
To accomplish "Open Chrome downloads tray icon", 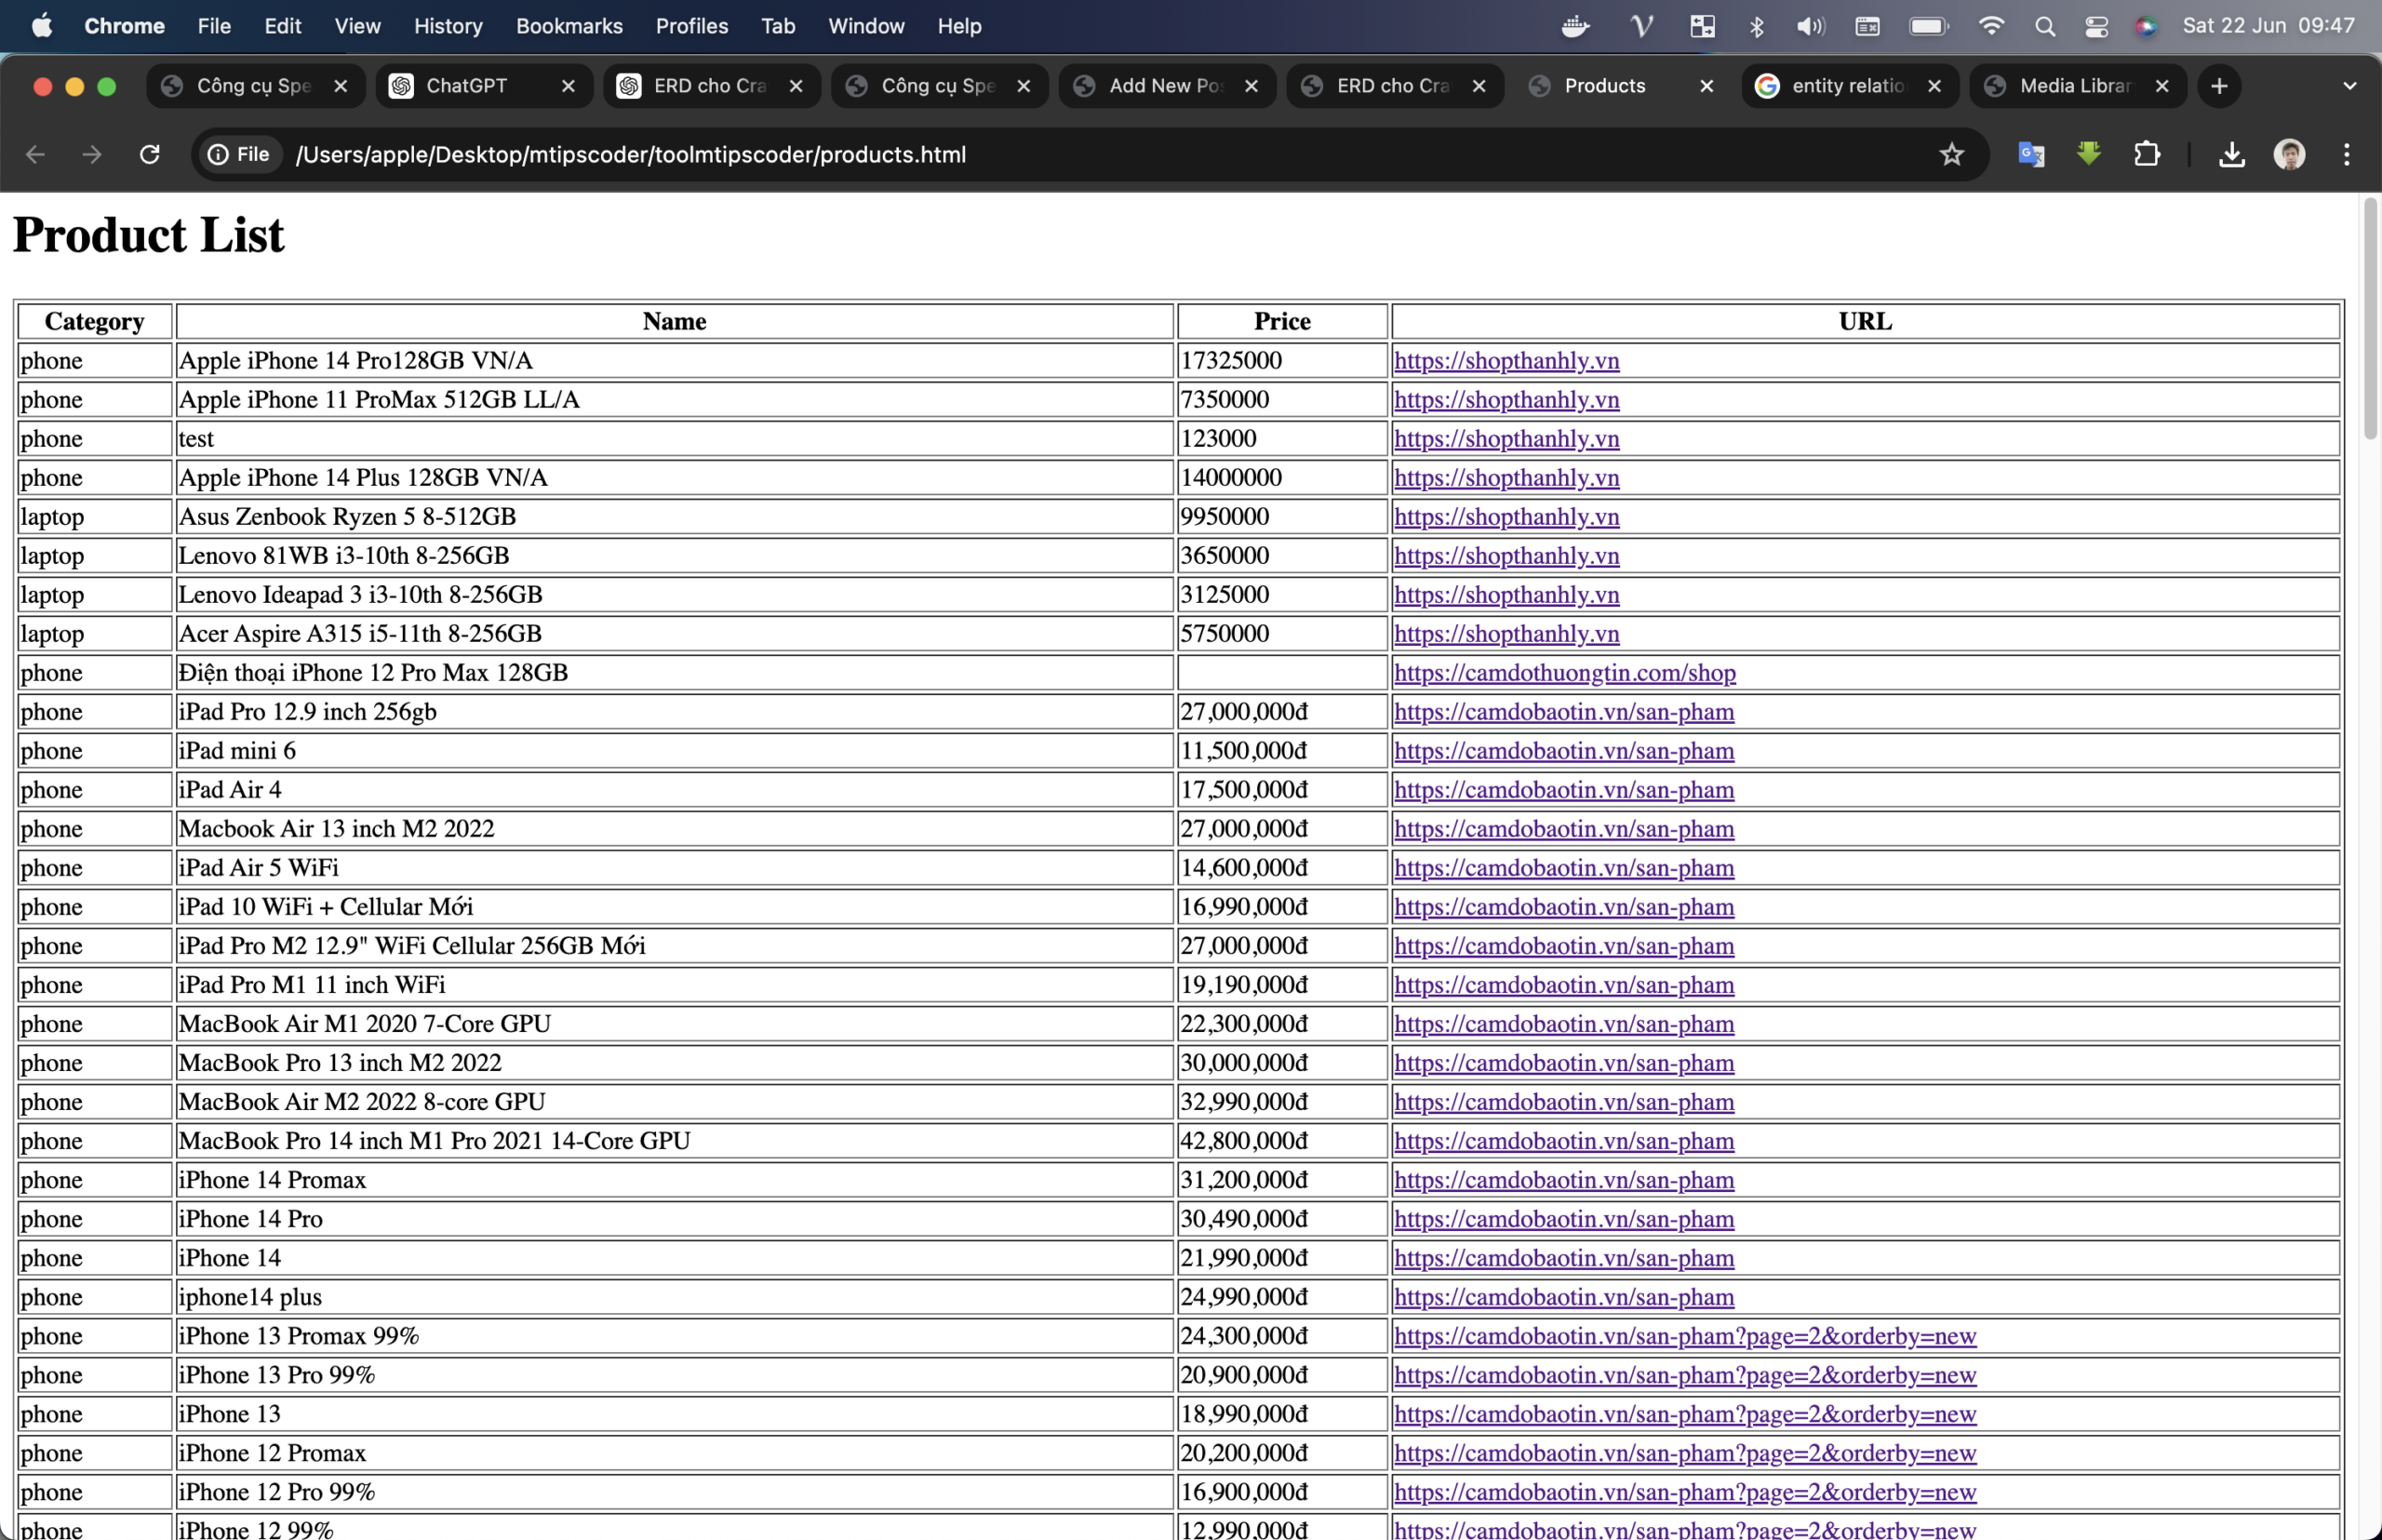I will 2232,154.
